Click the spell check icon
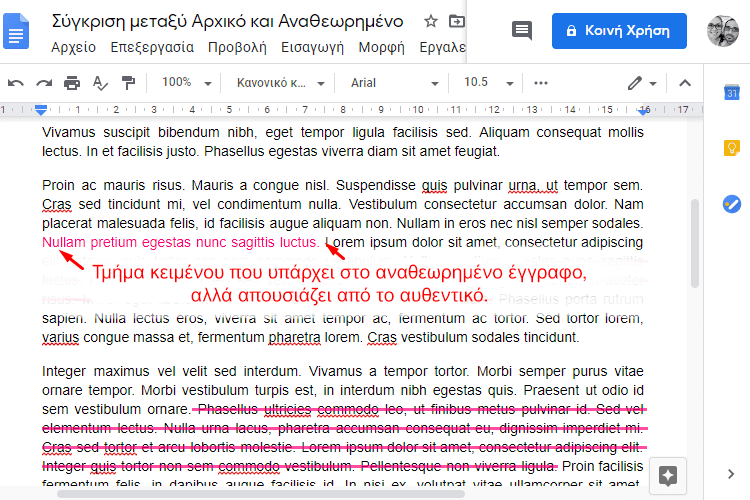Viewport: 750px width, 500px height. 100,83
